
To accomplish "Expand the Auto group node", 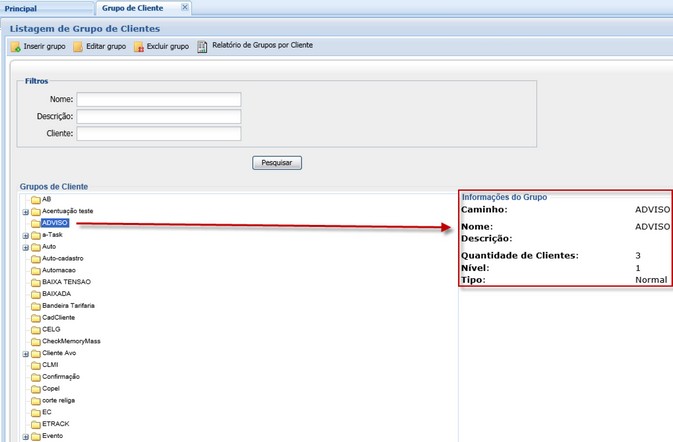I will 25,247.
